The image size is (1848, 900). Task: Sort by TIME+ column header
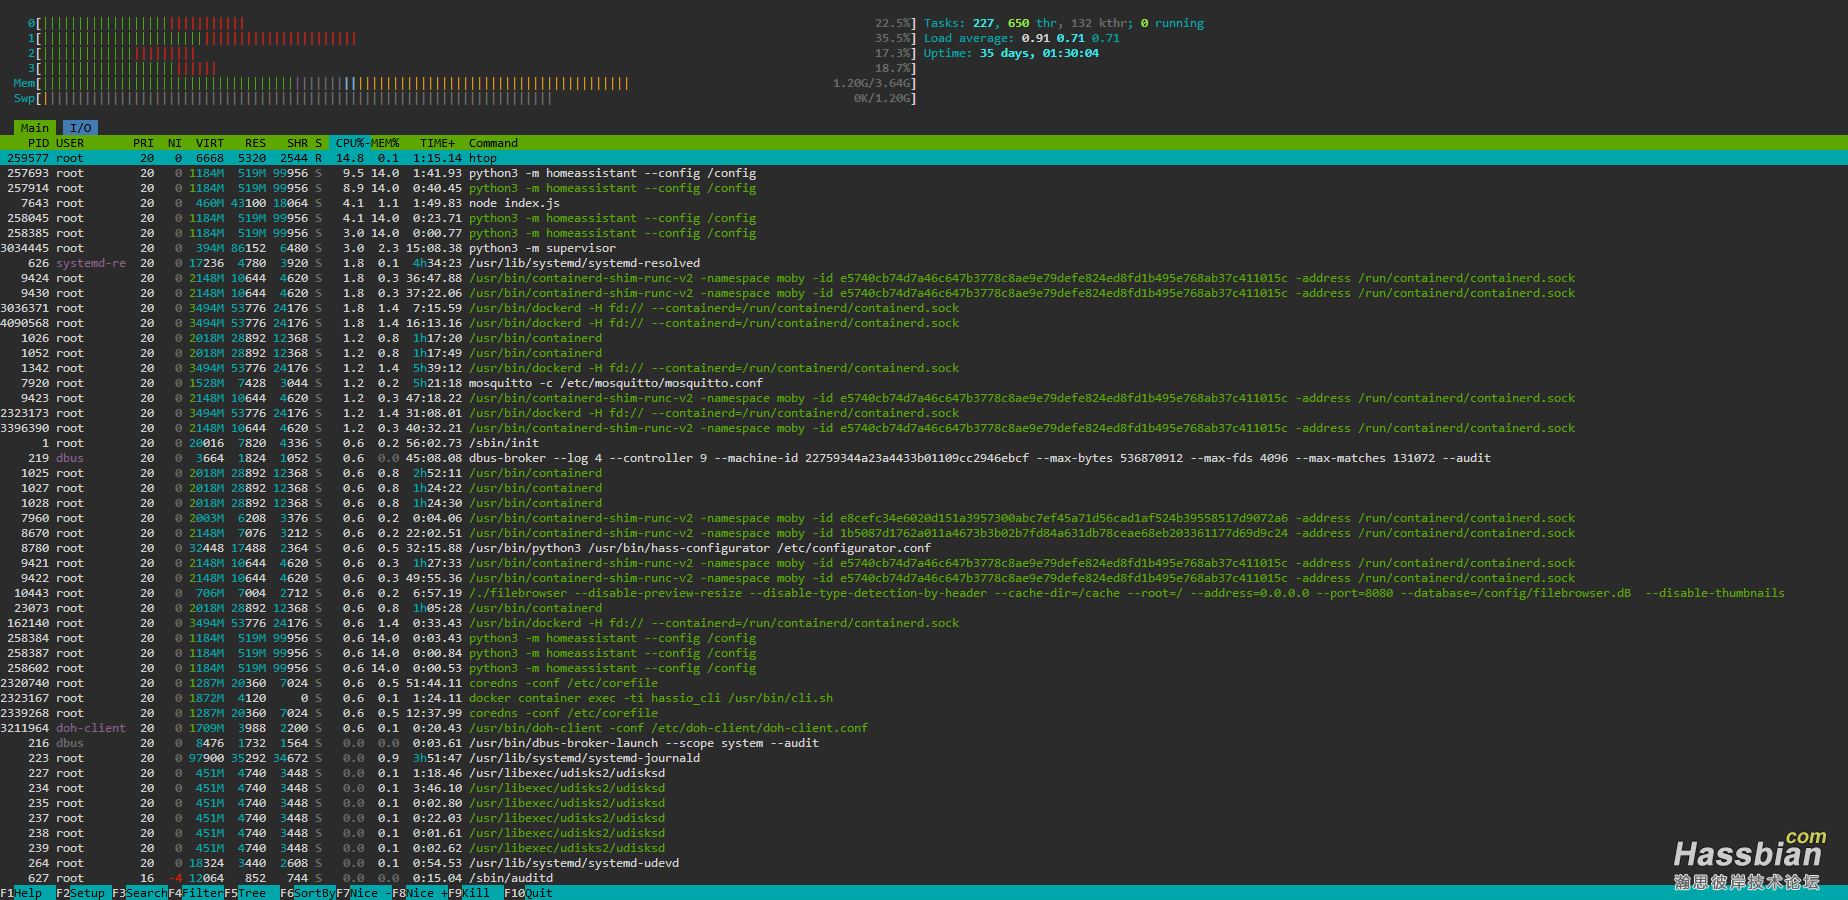click(x=437, y=143)
